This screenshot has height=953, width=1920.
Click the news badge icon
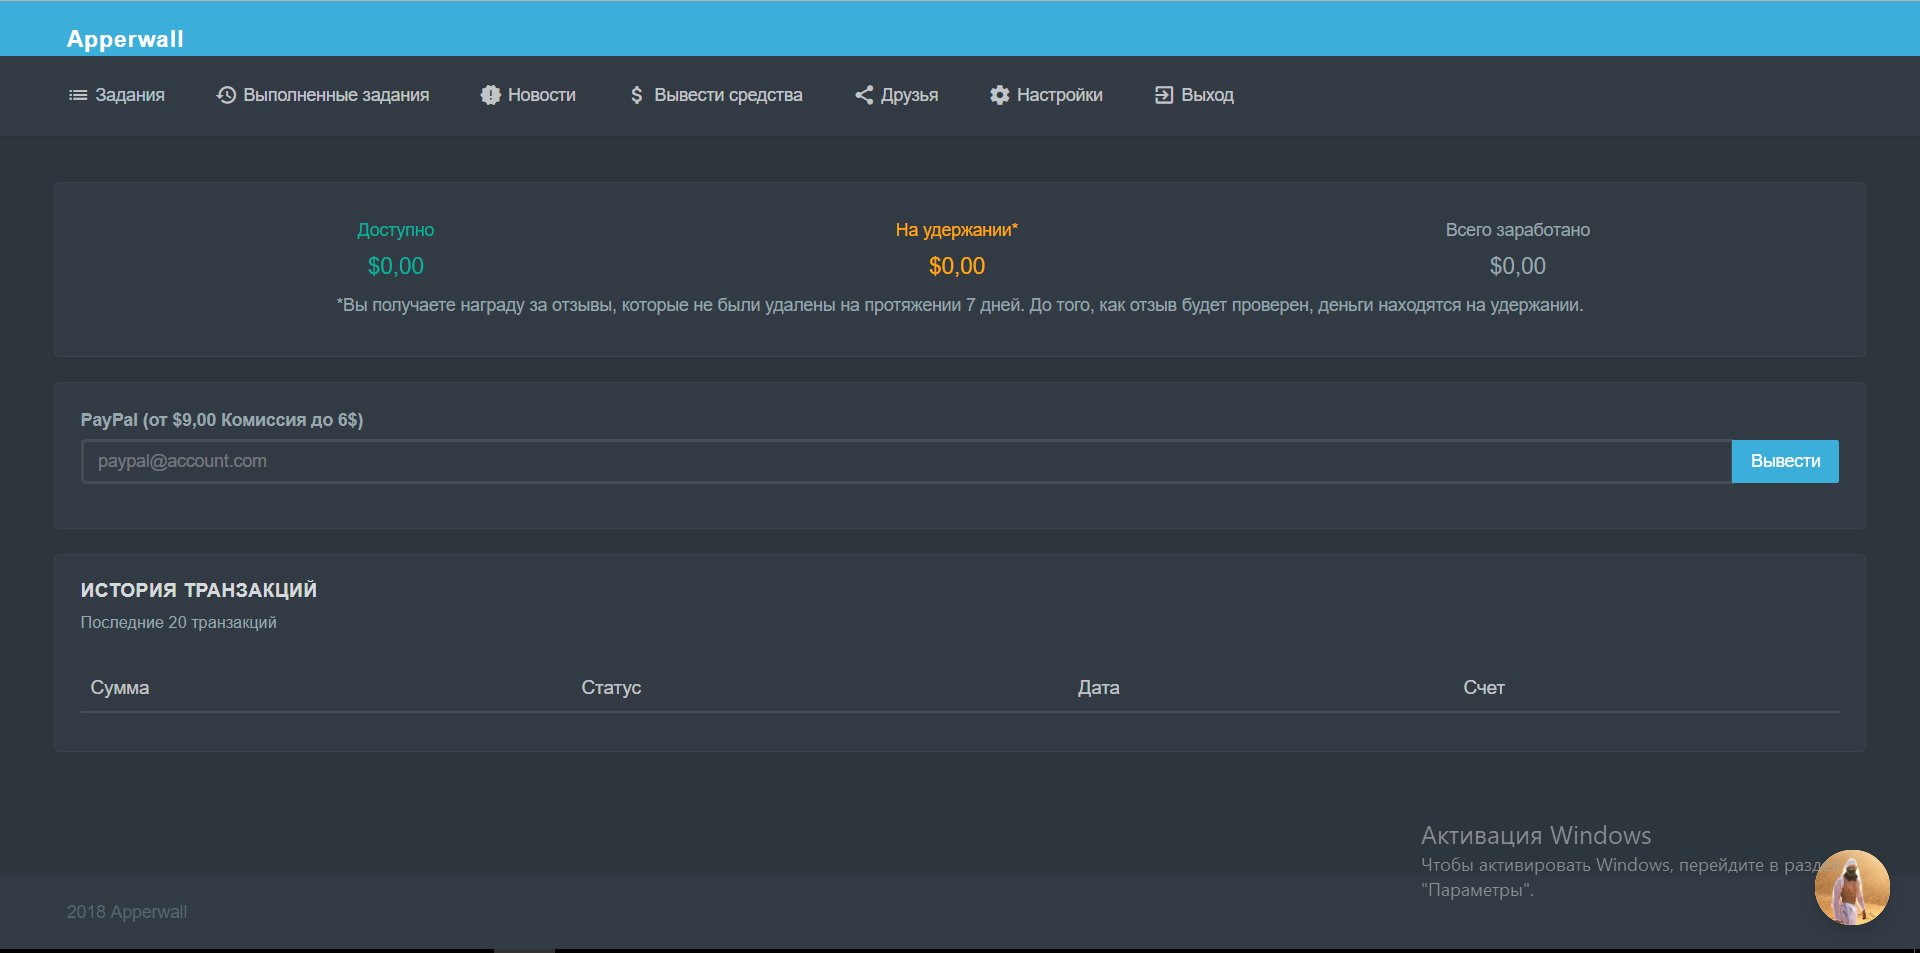click(490, 95)
